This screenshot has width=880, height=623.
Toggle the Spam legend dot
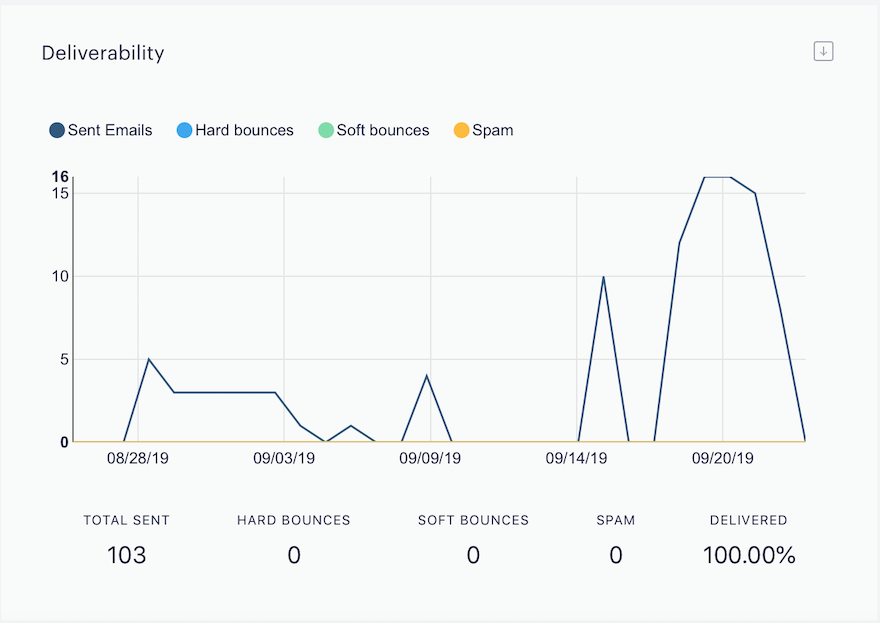click(461, 130)
